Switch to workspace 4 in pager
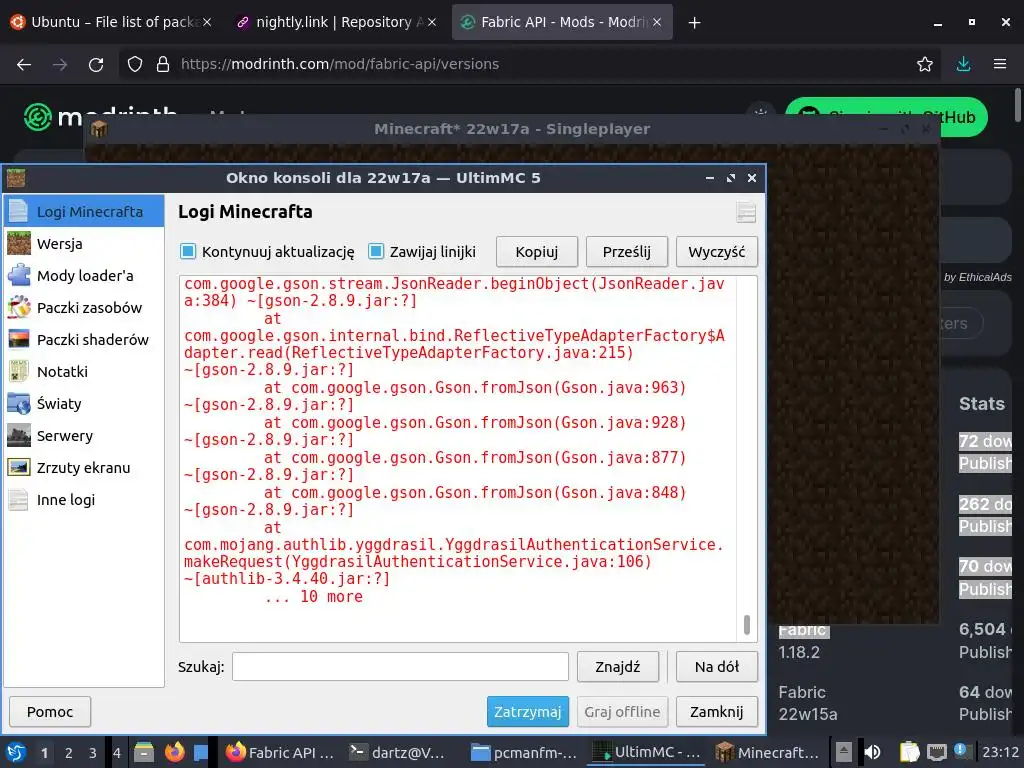This screenshot has height=768, width=1024. [117, 752]
